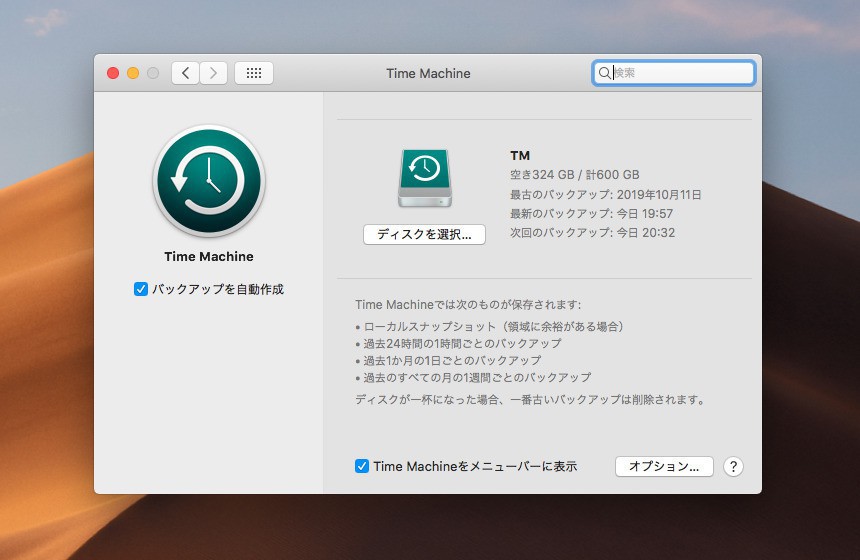Image resolution: width=860 pixels, height=560 pixels.
Task: Minimize the window with the yellow button
Action: pyautogui.click(x=133, y=73)
